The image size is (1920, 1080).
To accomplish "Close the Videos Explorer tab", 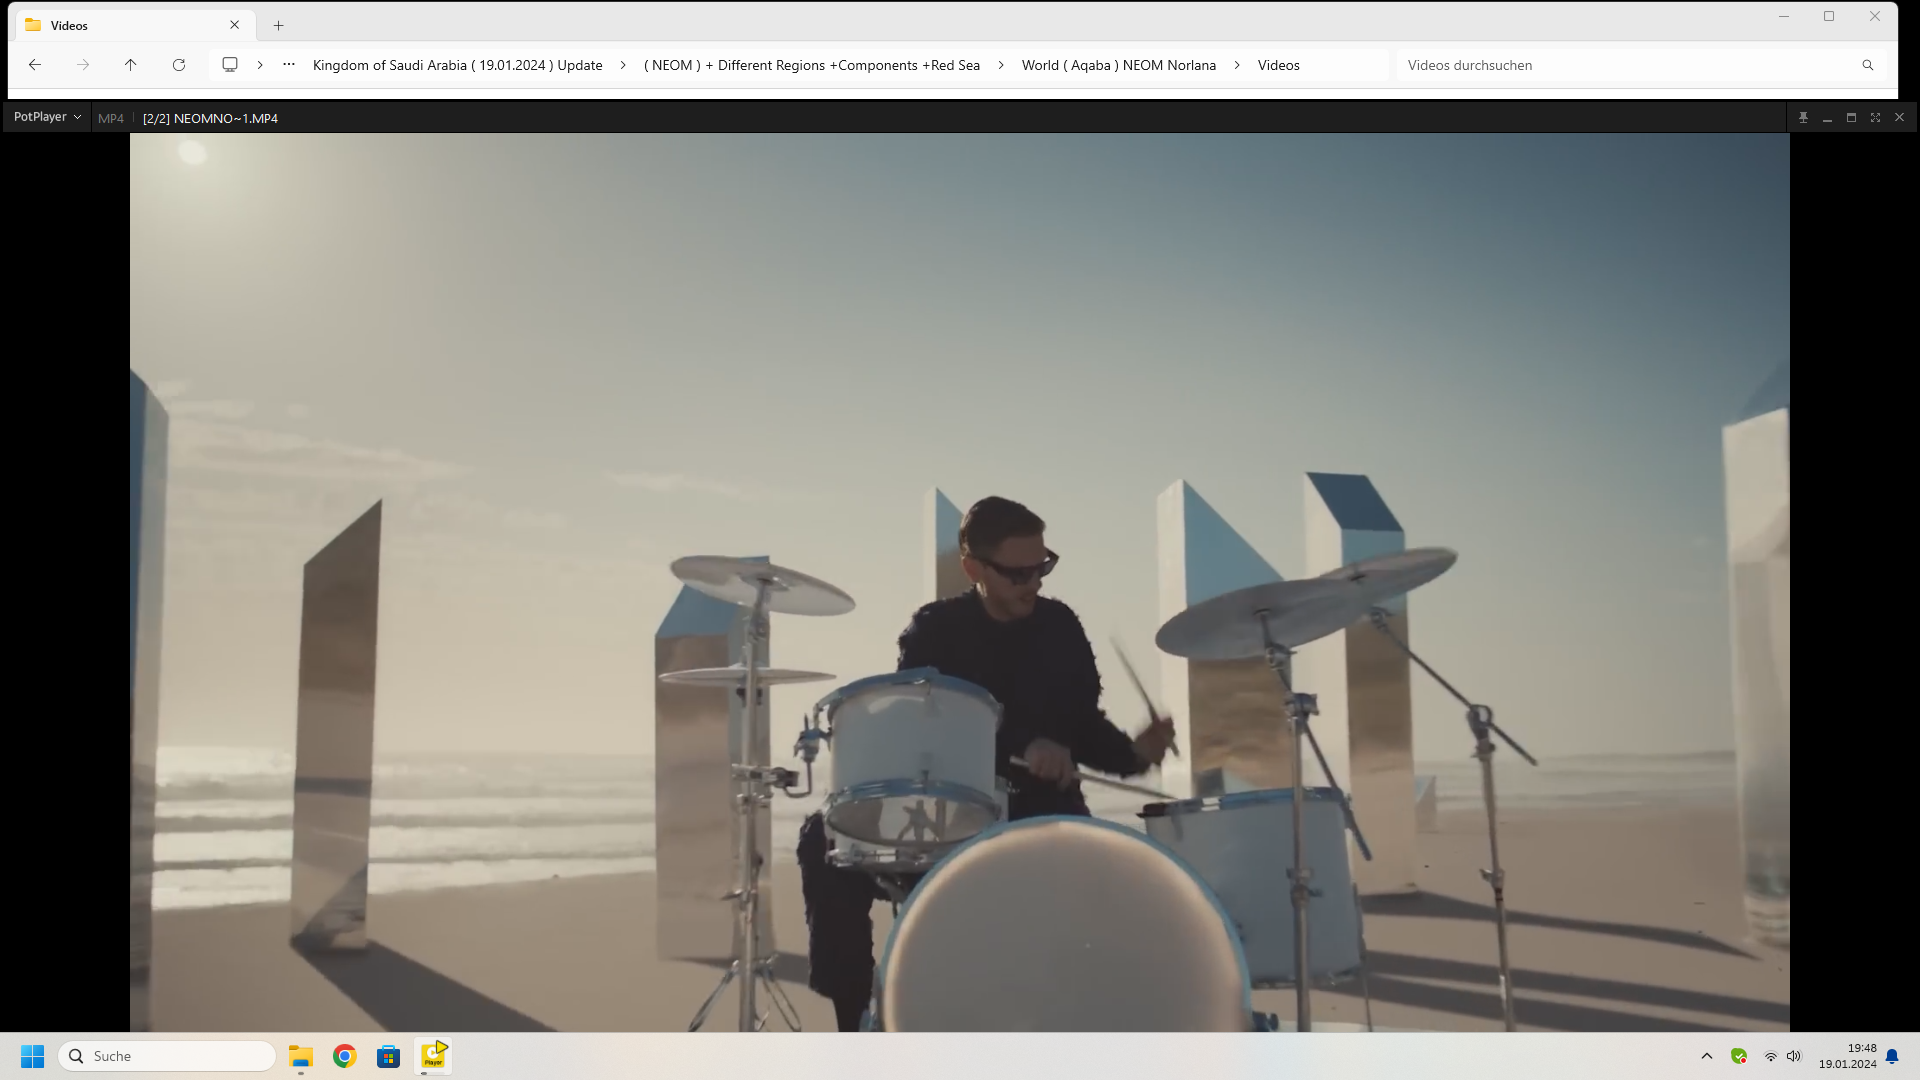I will coord(235,25).
